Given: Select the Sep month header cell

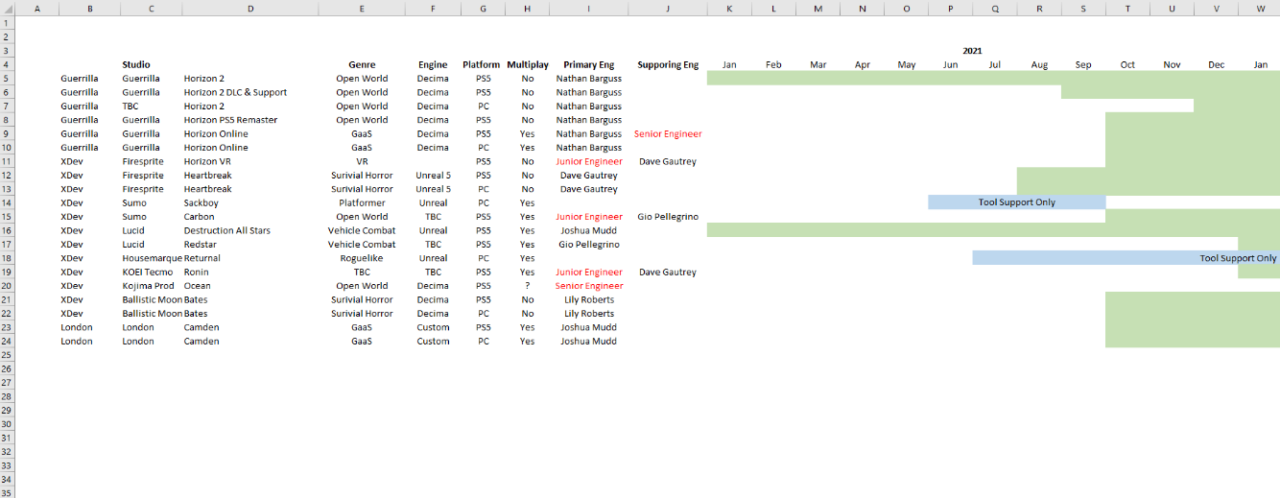Looking at the screenshot, I should 1083,65.
